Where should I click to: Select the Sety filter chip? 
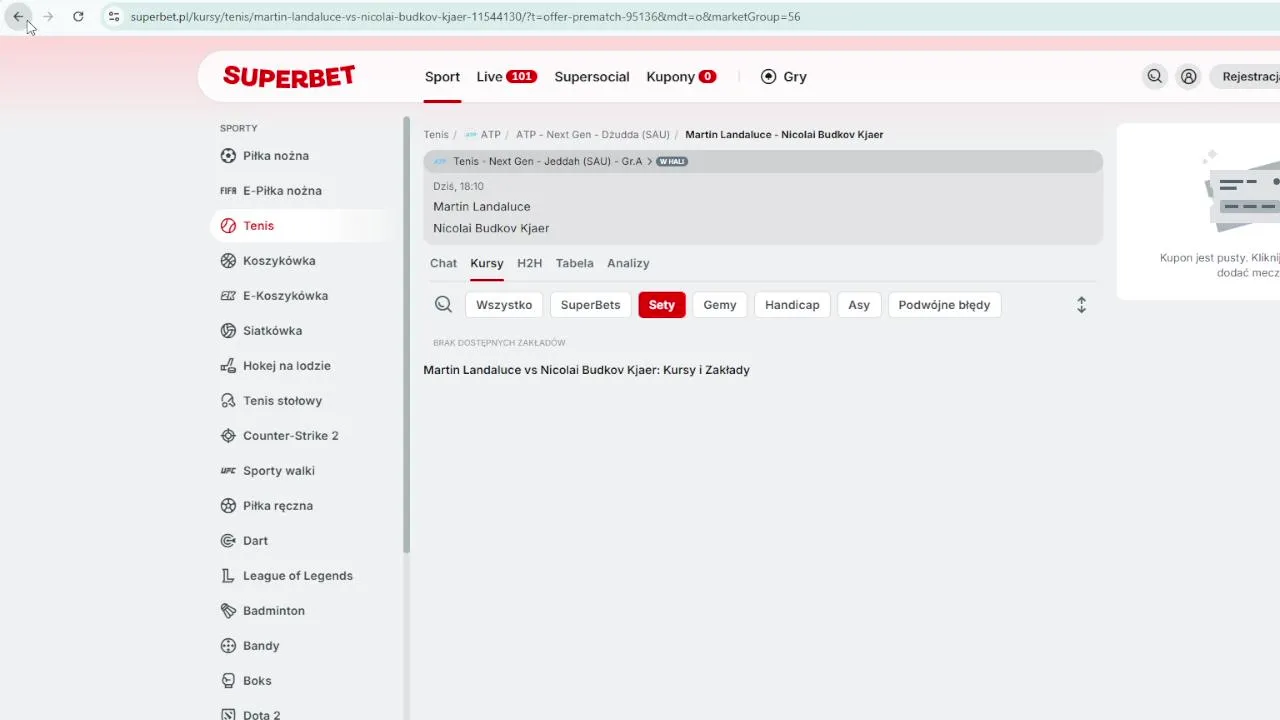[662, 305]
